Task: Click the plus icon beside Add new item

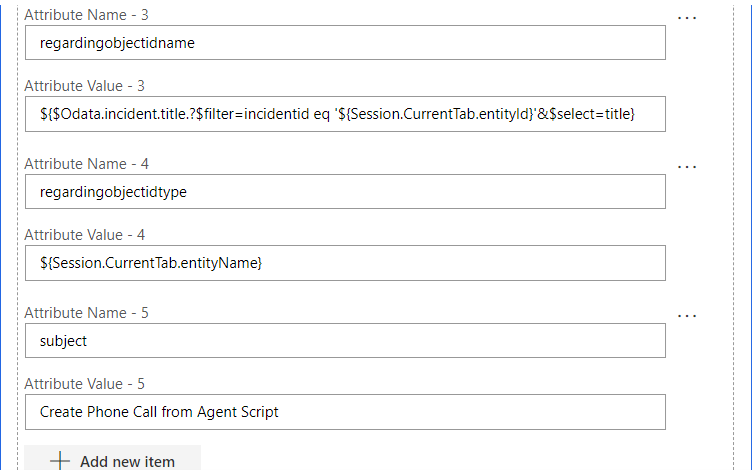Action: pyautogui.click(x=60, y=461)
